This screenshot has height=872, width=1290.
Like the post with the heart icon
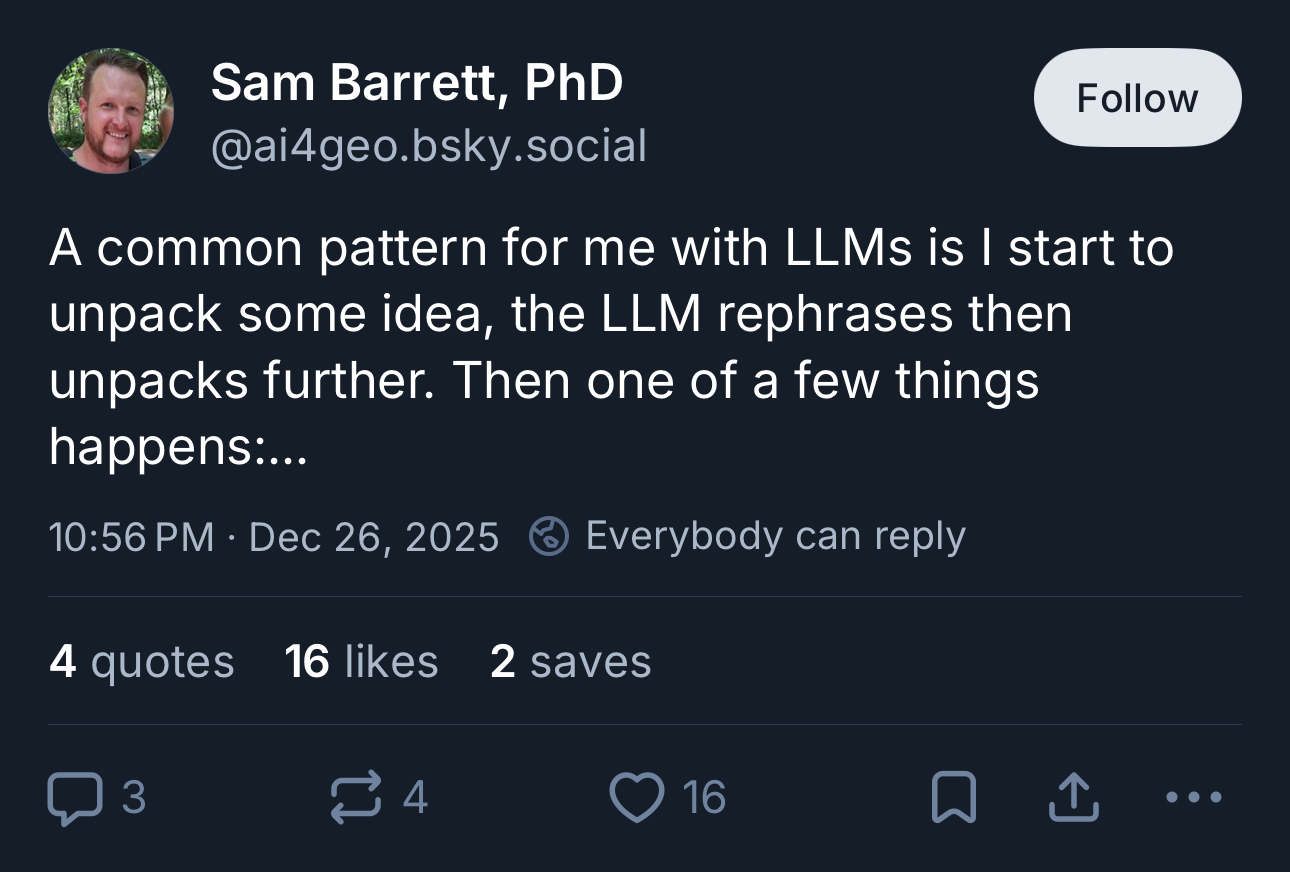[637, 798]
